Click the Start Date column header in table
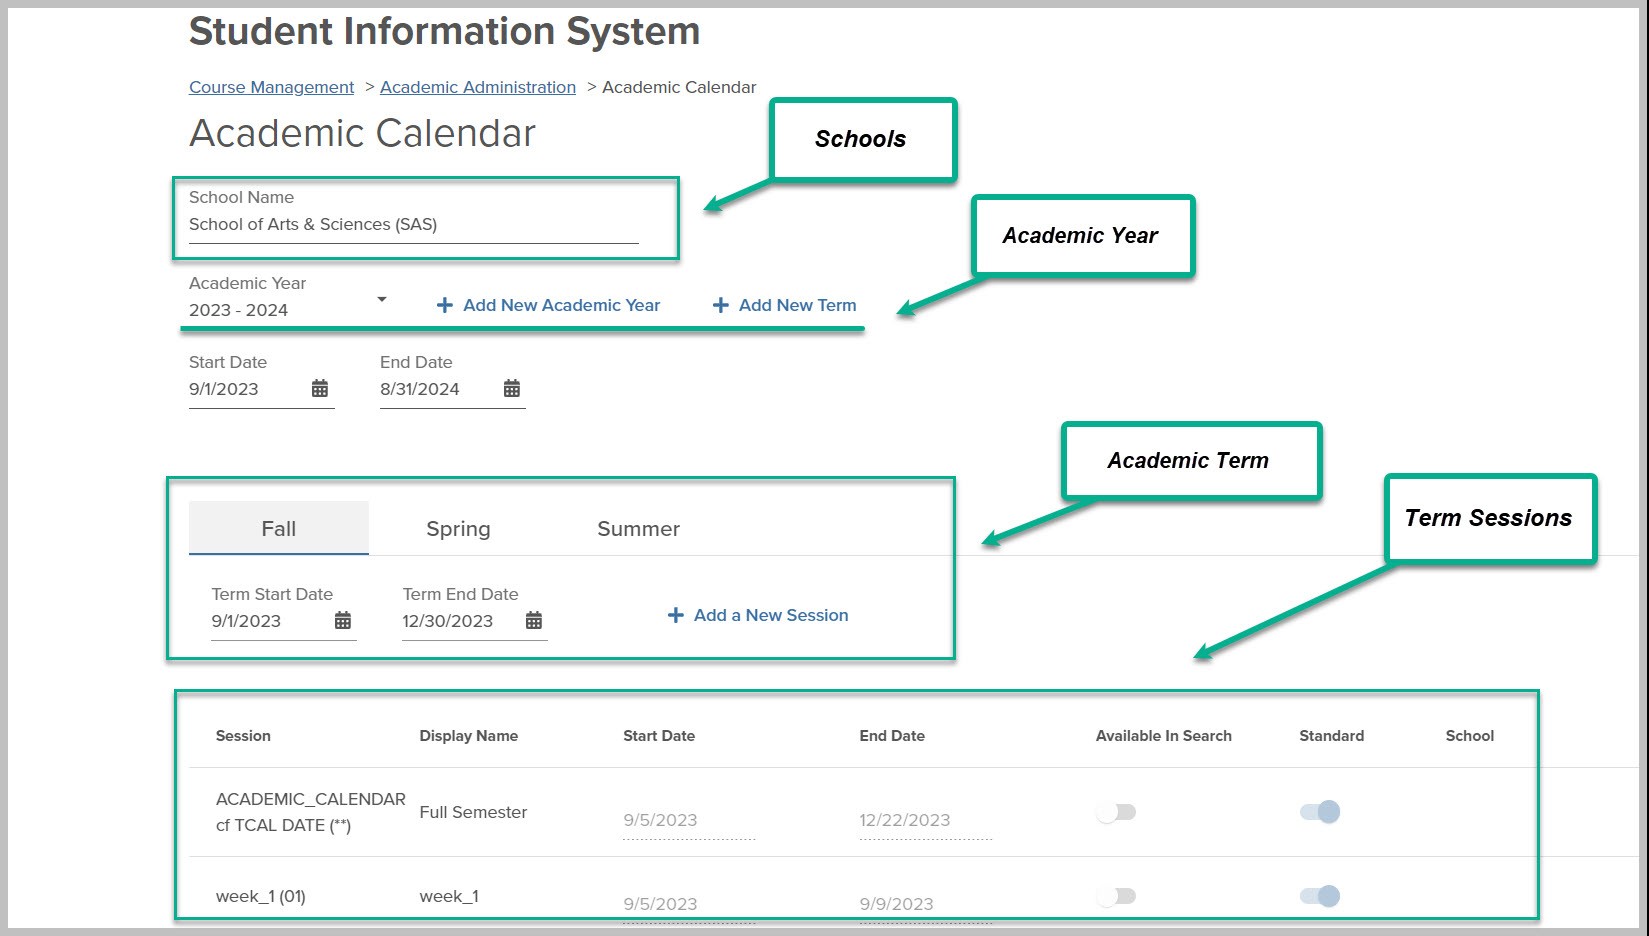The image size is (1649, 936). coord(659,736)
